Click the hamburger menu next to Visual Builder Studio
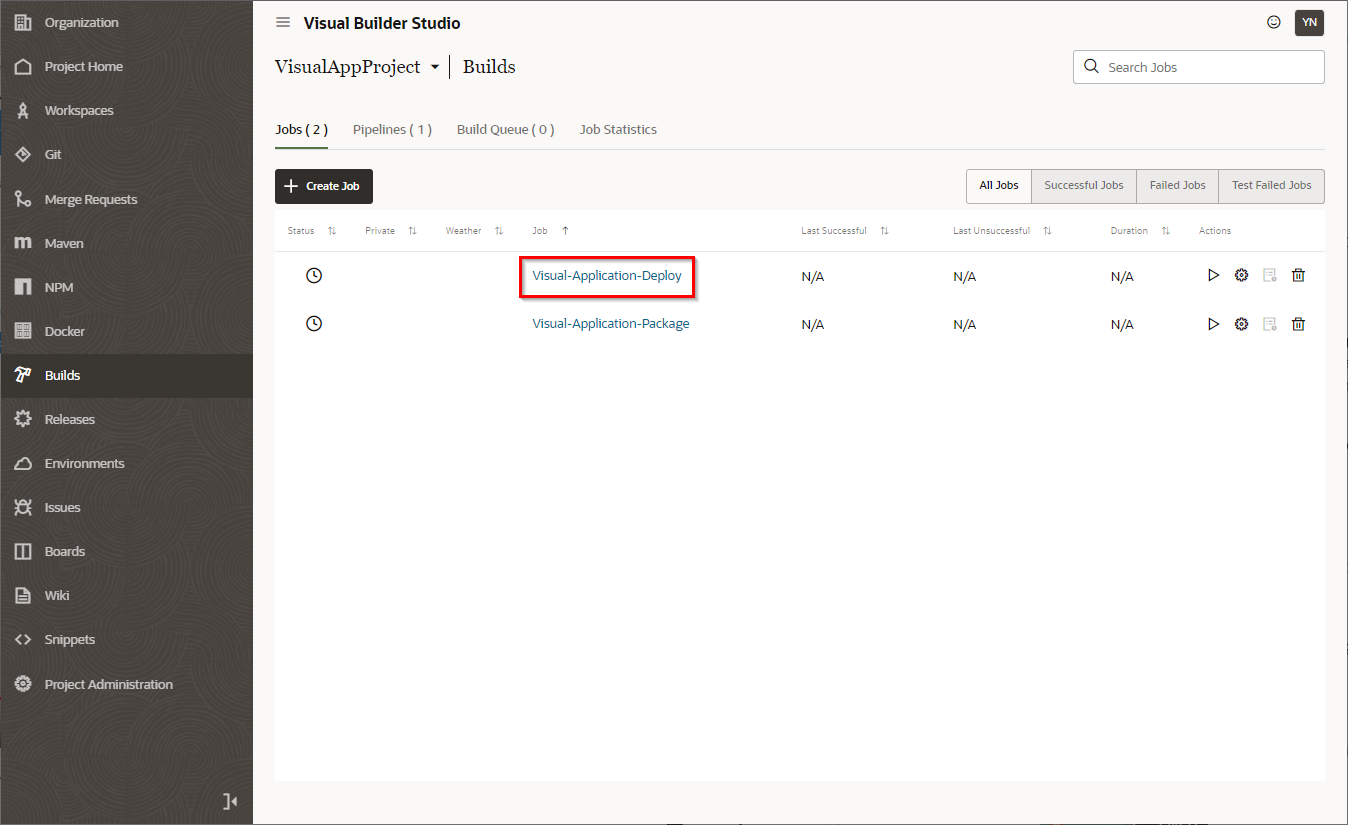The image size is (1348, 825). (283, 23)
